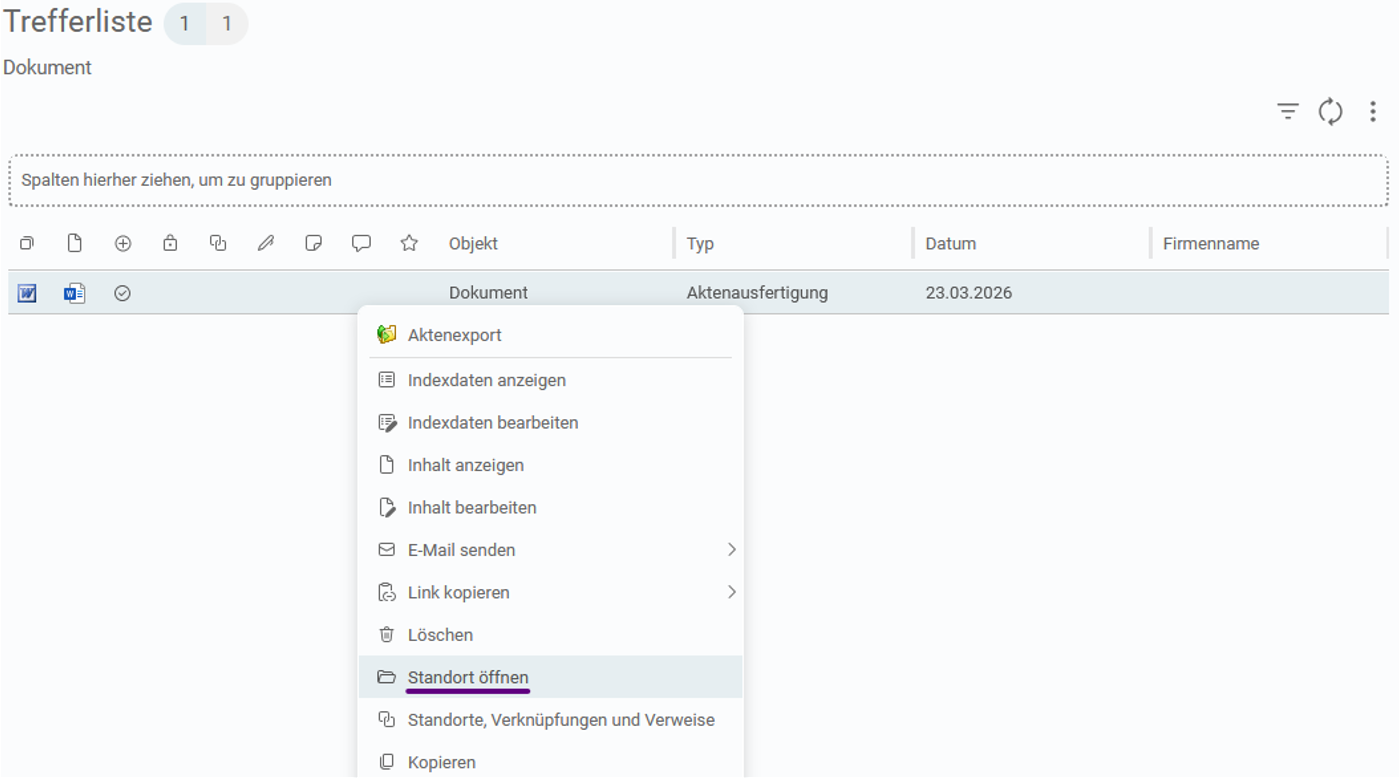Choose Inhalt anzeigen

(x=551, y=465)
